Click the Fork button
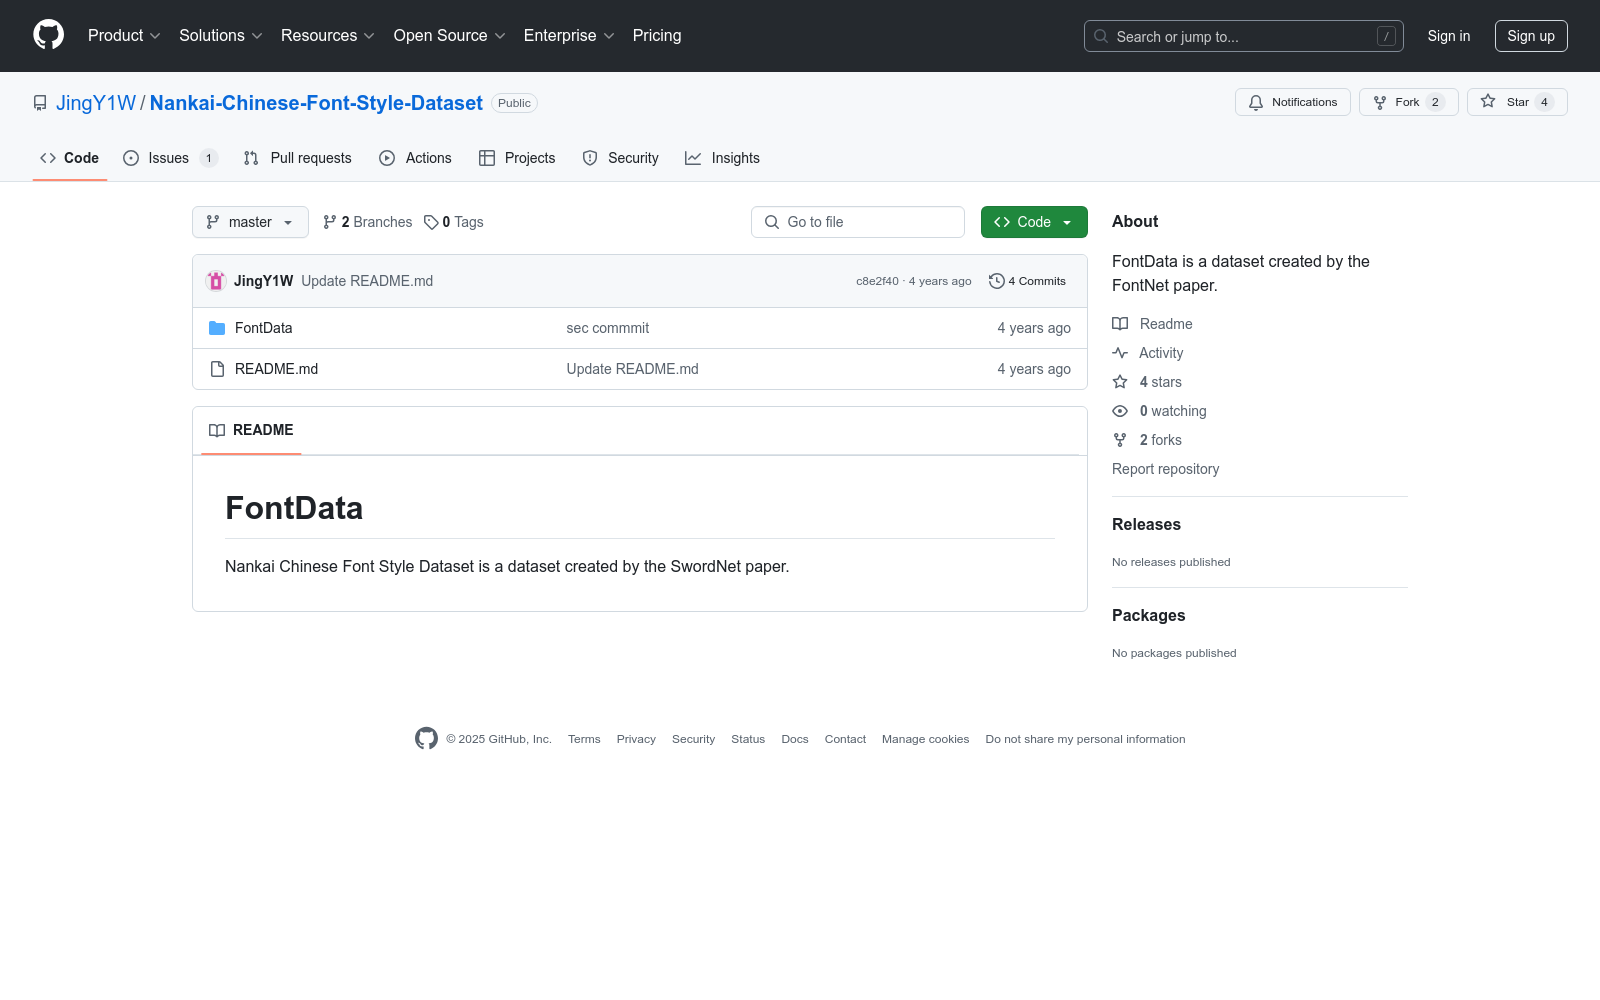 1408,102
